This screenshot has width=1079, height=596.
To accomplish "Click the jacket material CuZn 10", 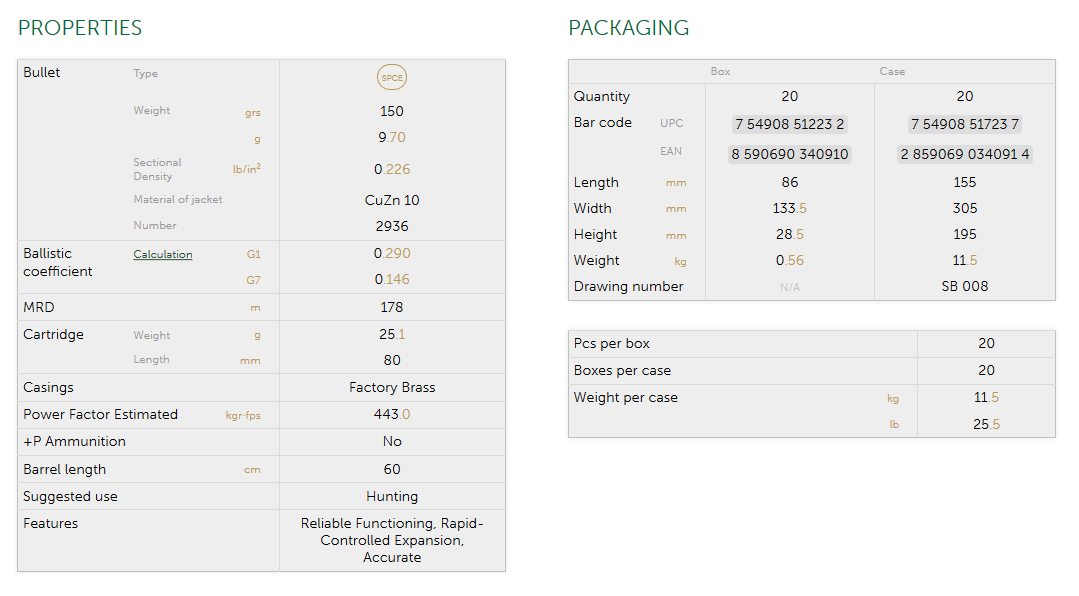I will click(392, 200).
